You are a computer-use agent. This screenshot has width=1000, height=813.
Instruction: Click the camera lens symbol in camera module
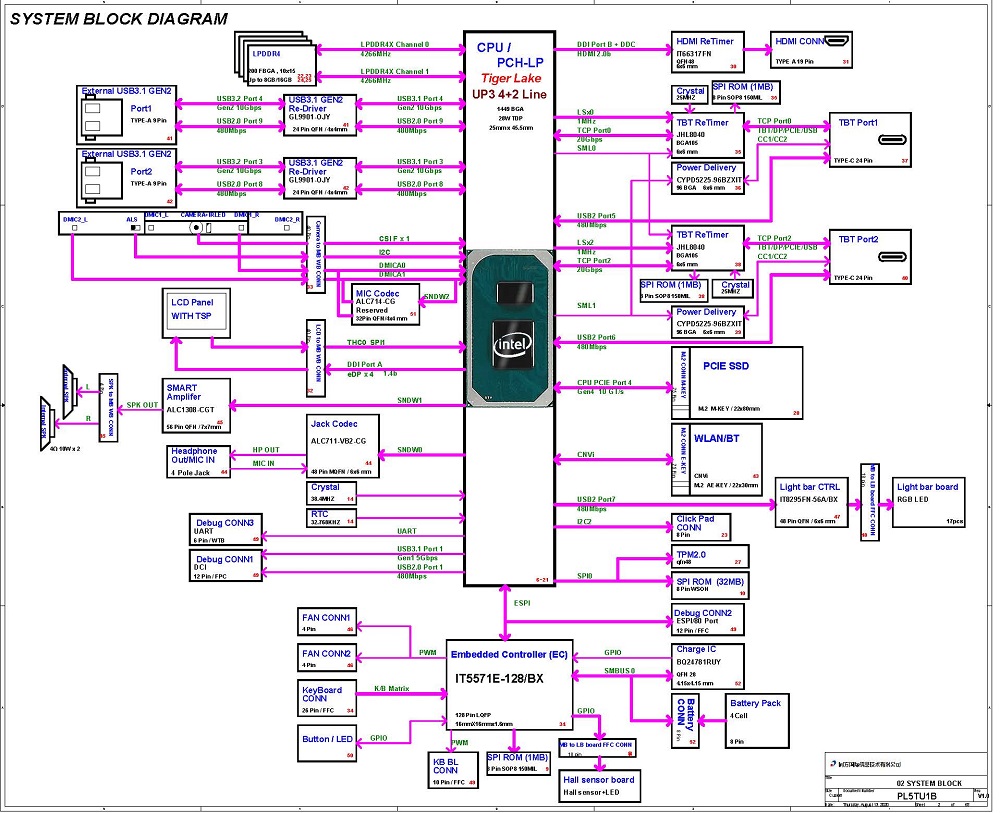click(197, 227)
